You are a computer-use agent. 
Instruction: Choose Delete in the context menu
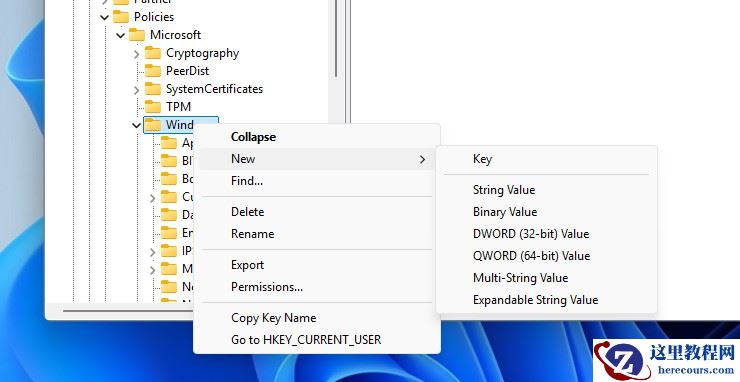[x=317, y=212]
